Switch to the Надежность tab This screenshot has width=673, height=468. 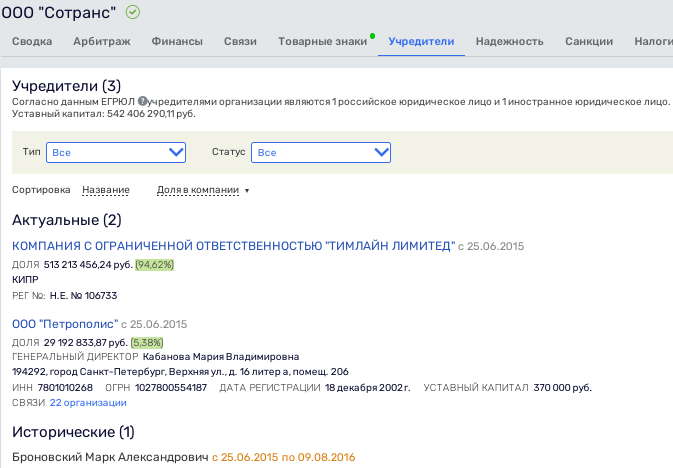pyautogui.click(x=509, y=41)
